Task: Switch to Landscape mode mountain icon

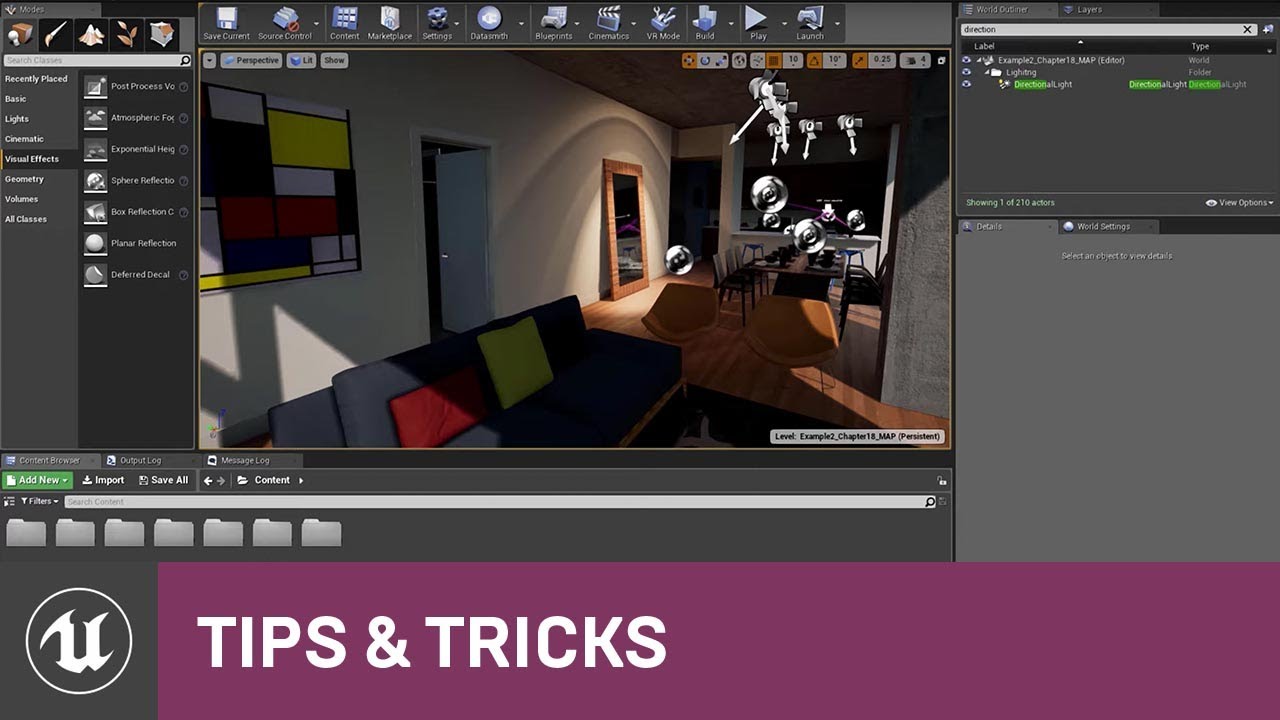Action: [92, 35]
